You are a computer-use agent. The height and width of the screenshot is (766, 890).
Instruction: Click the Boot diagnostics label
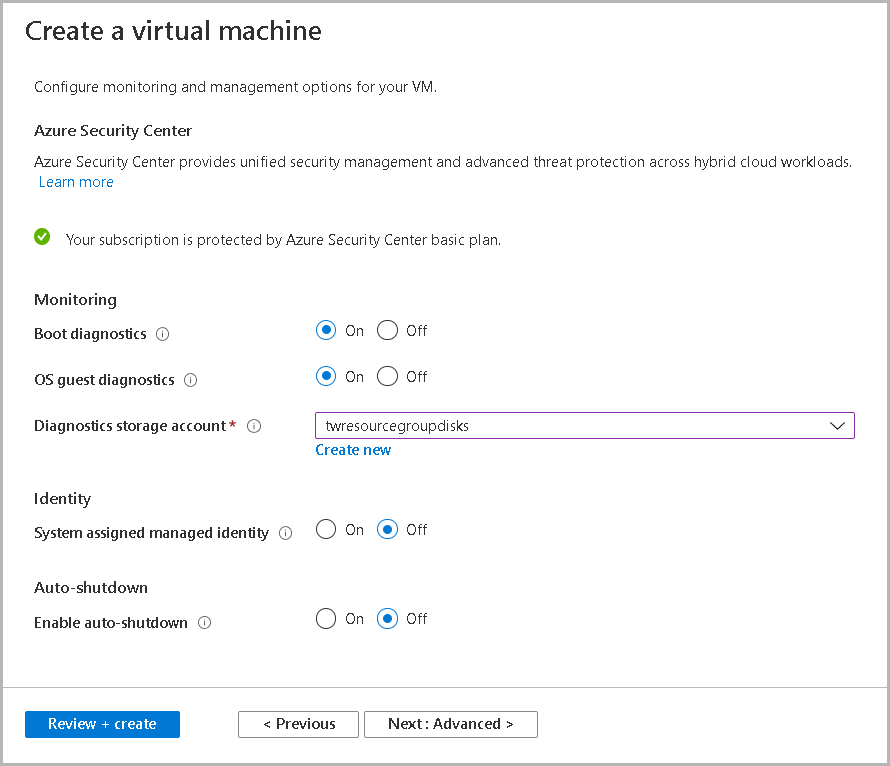click(90, 334)
